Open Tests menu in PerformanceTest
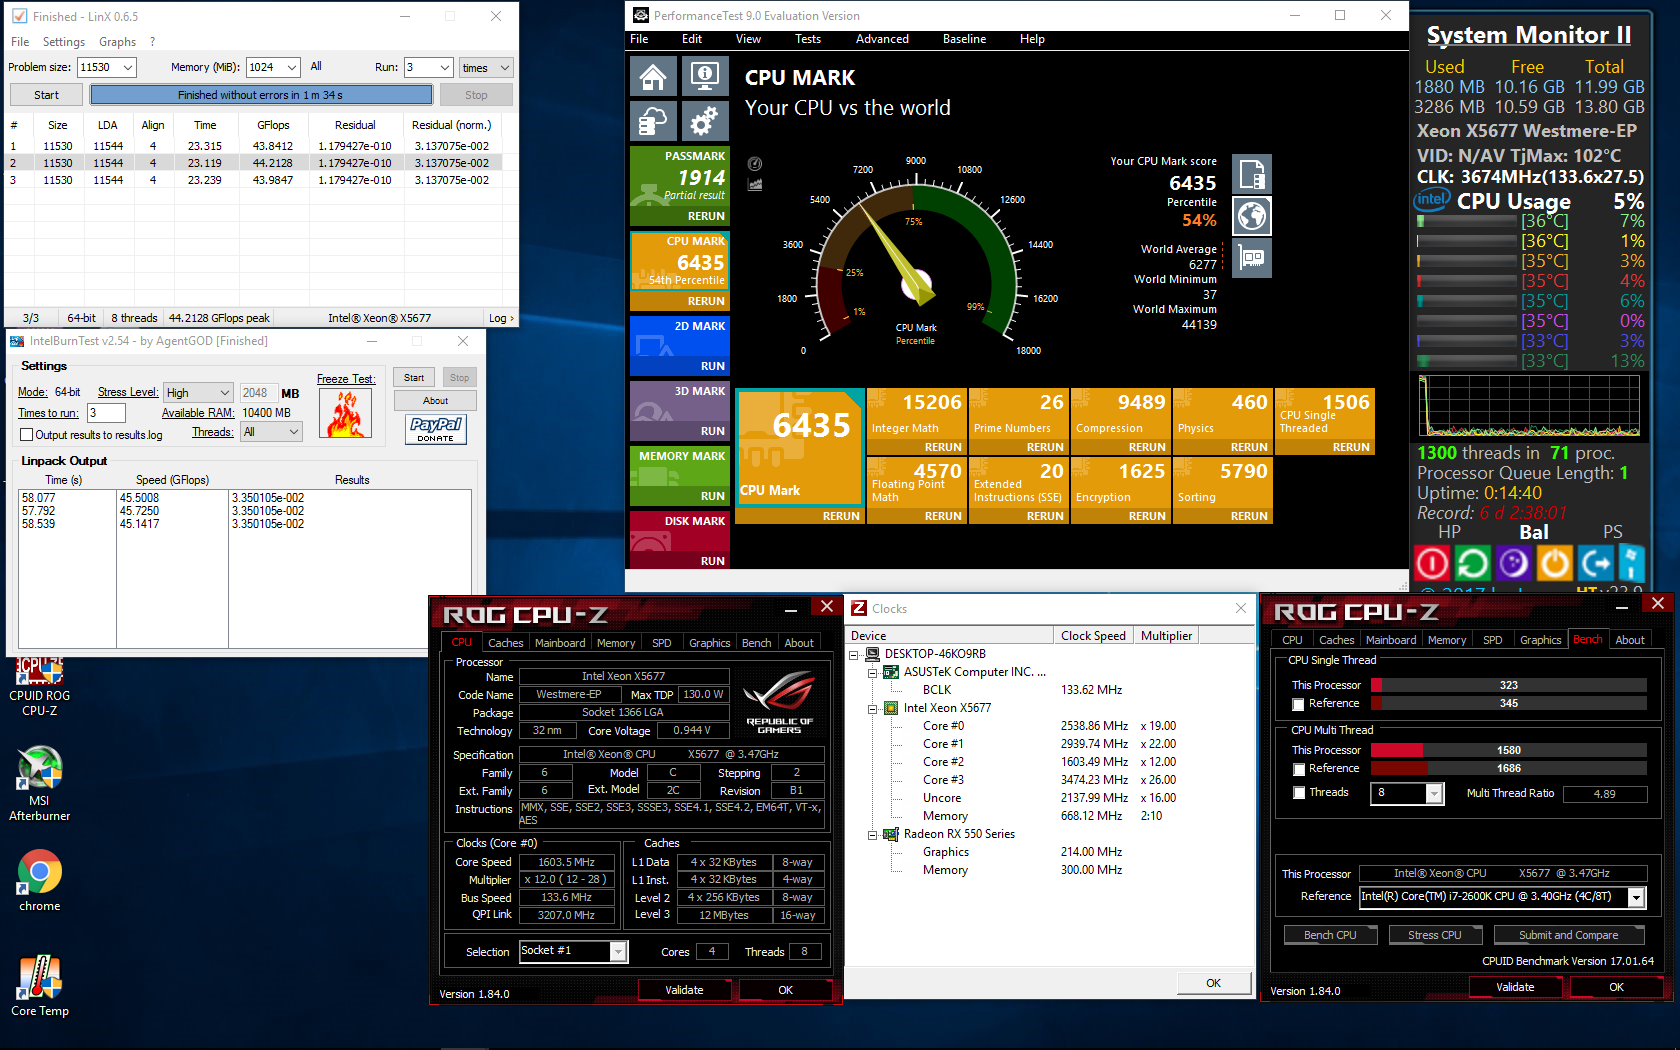 (808, 39)
